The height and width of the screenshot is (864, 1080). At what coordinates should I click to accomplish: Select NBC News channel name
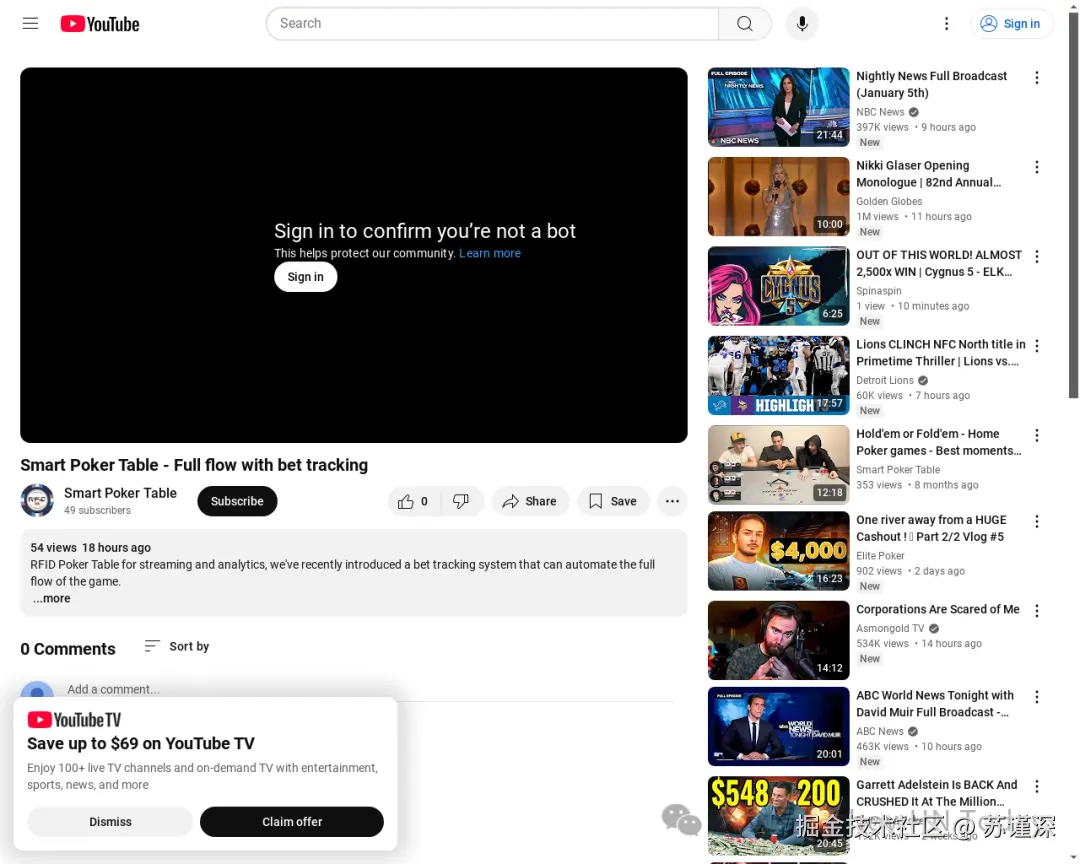pyautogui.click(x=880, y=112)
